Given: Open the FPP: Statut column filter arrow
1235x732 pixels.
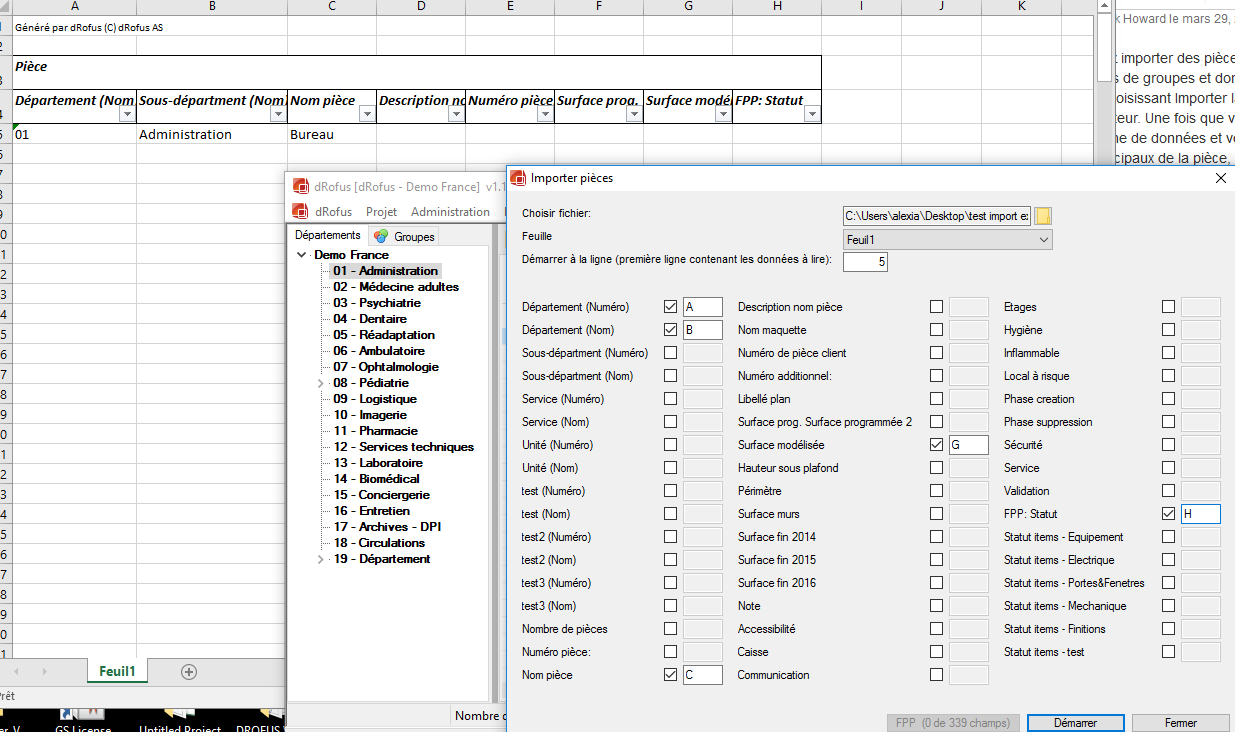Looking at the screenshot, I should [811, 115].
